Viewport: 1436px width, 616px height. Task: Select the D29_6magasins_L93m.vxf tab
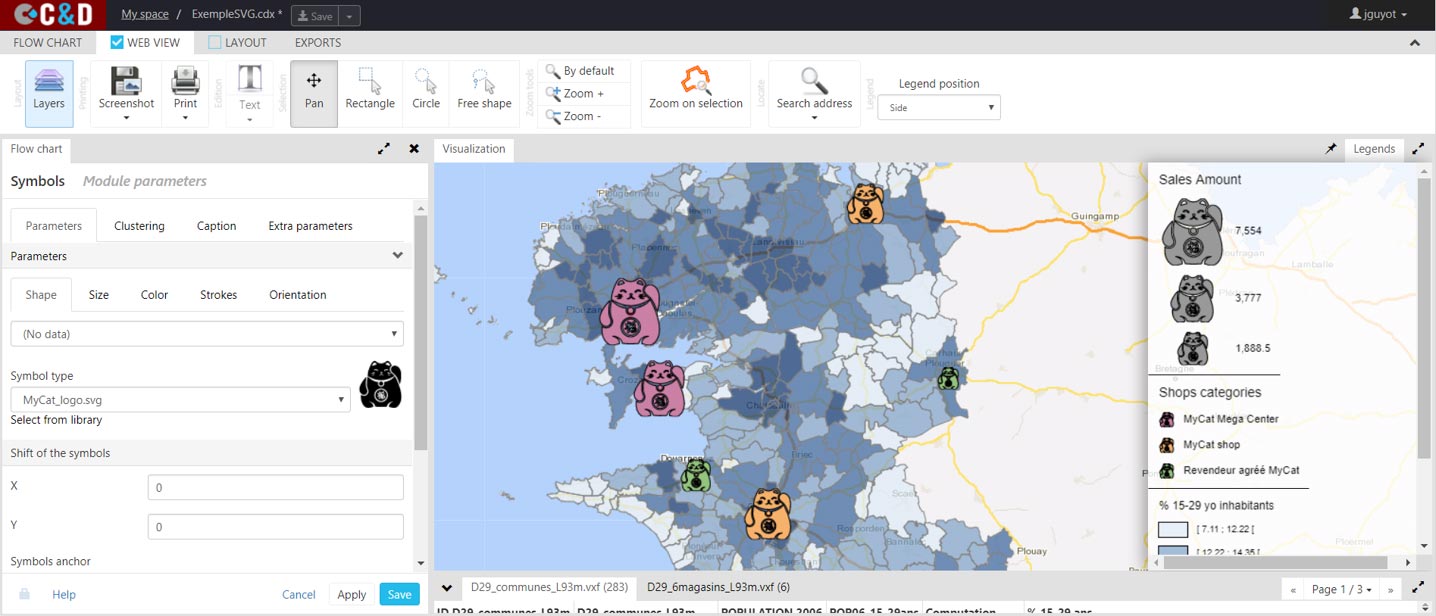point(718,587)
